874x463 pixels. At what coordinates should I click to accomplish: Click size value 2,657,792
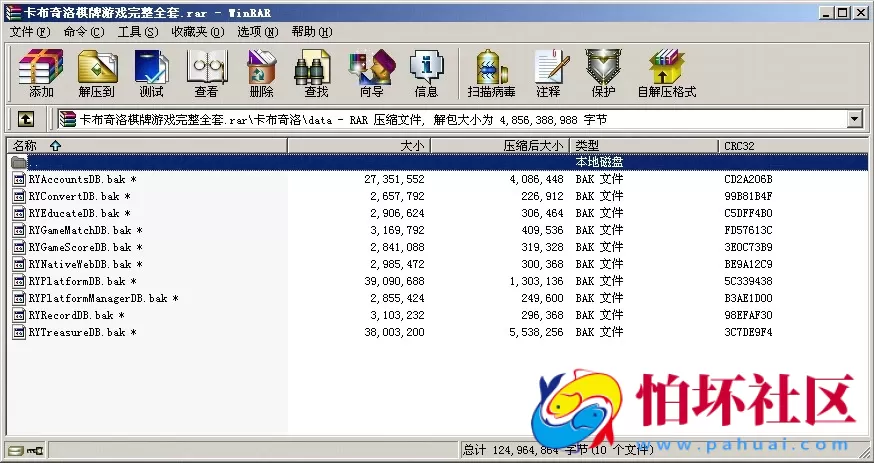click(397, 196)
